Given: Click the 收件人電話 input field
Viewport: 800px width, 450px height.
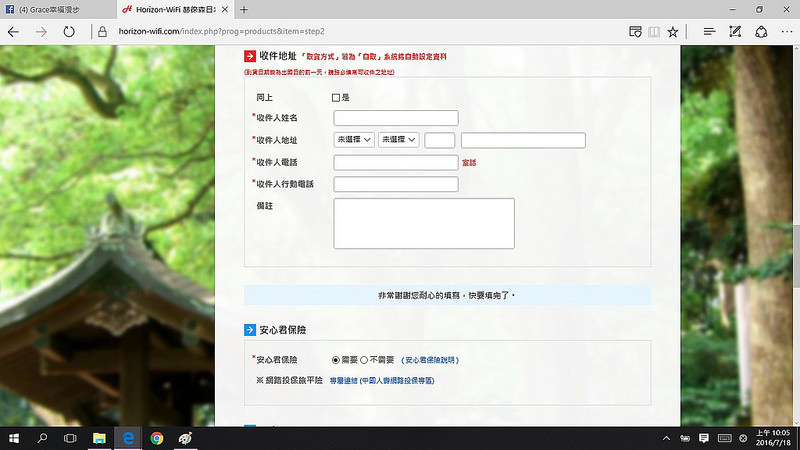Looking at the screenshot, I should [396, 162].
